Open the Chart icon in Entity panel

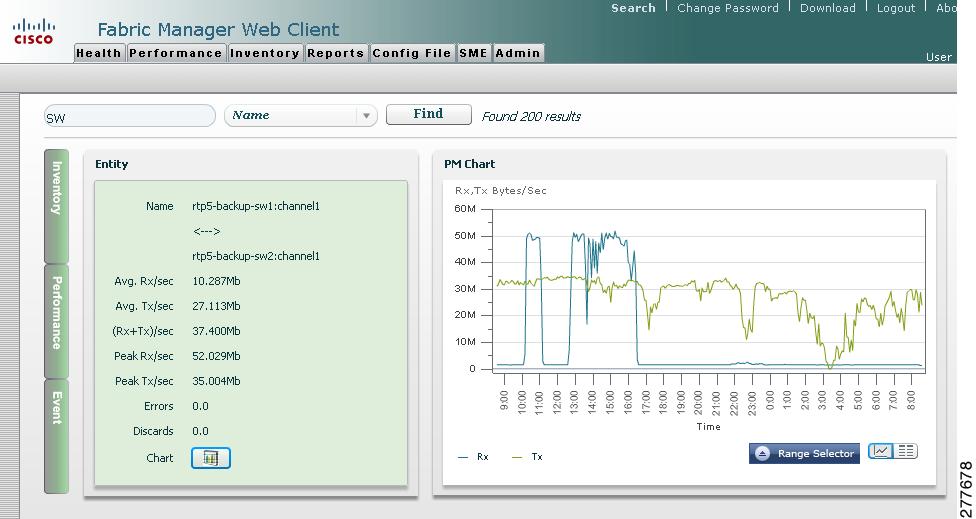[210, 458]
